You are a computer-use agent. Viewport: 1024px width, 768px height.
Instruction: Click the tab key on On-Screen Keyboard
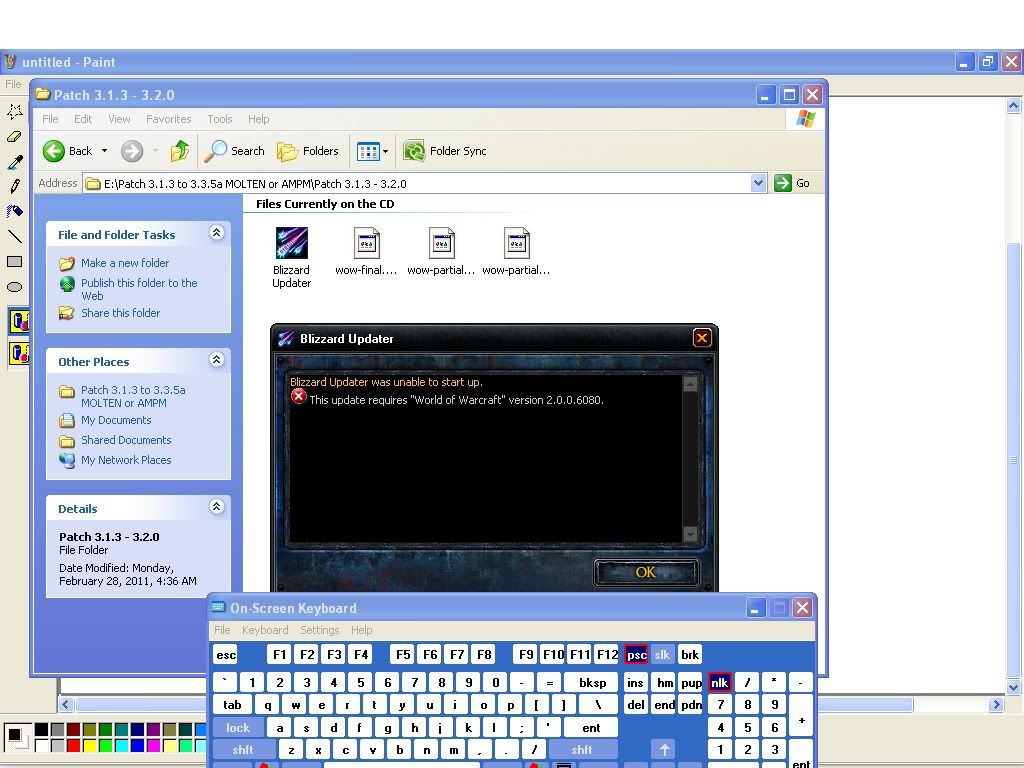(232, 705)
